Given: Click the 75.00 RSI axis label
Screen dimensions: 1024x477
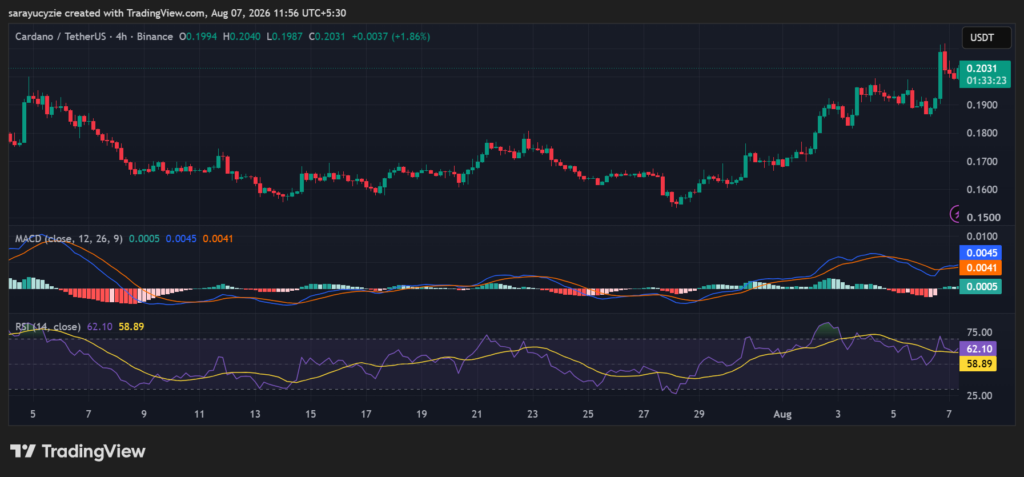Looking at the screenshot, I should 980,332.
